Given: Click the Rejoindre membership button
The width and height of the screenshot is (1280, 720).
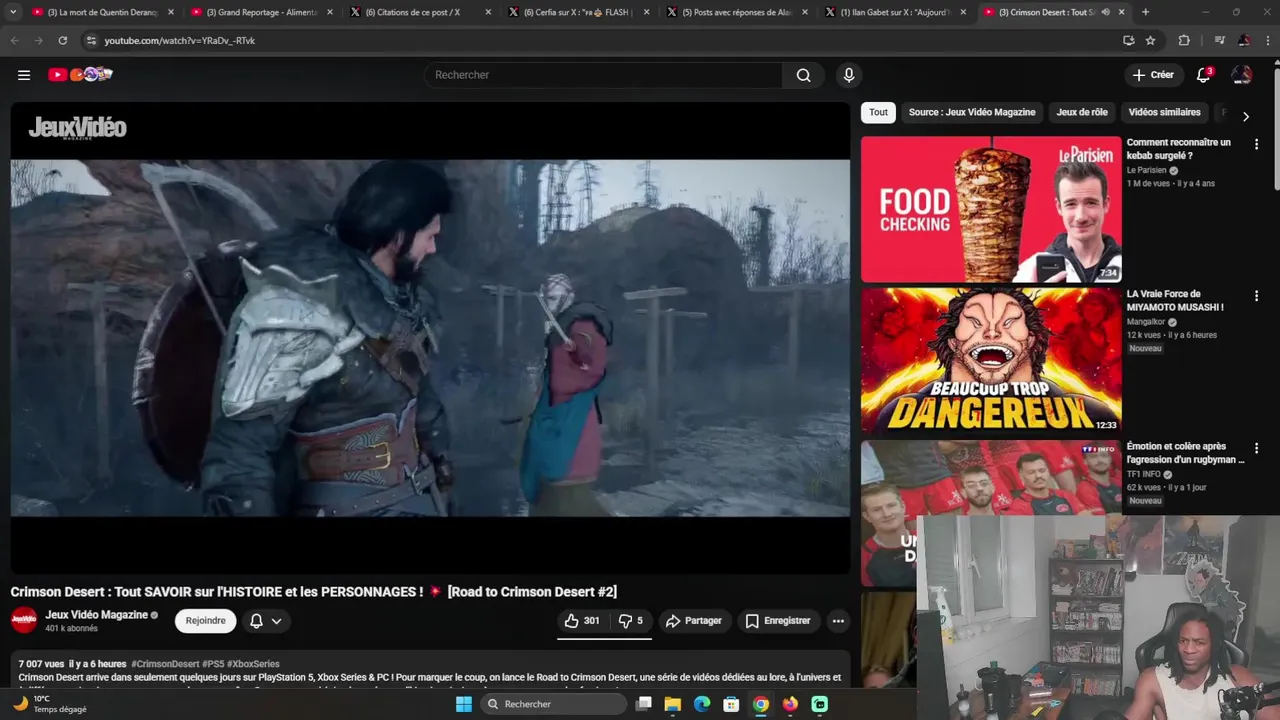Looking at the screenshot, I should (x=205, y=621).
